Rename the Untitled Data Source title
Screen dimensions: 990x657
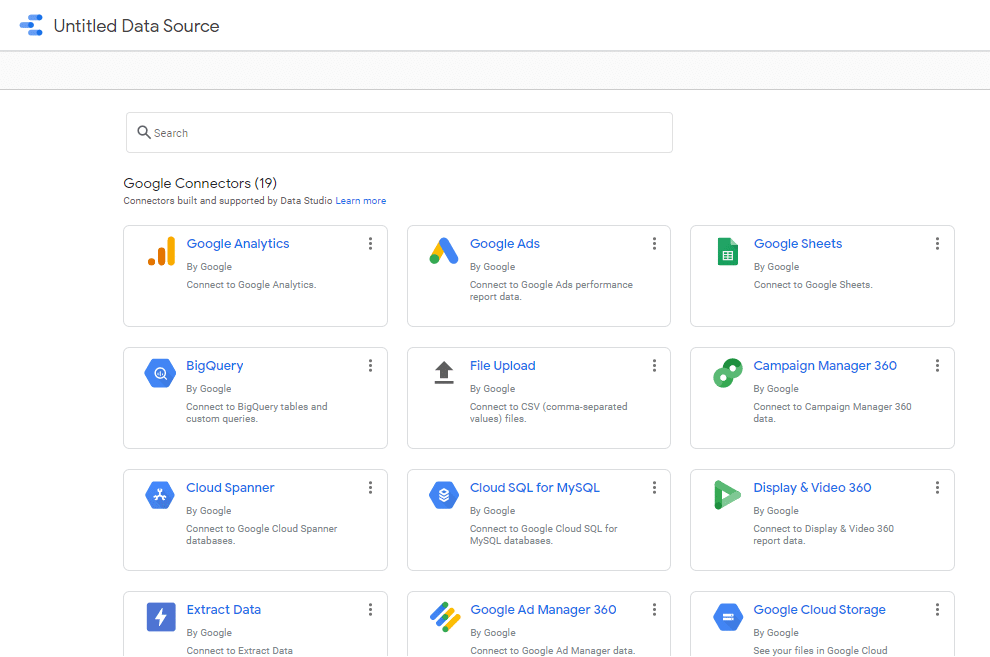click(136, 26)
